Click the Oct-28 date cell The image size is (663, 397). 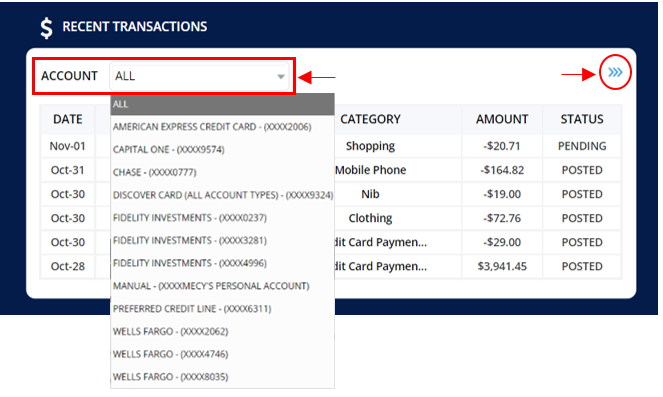[68, 266]
